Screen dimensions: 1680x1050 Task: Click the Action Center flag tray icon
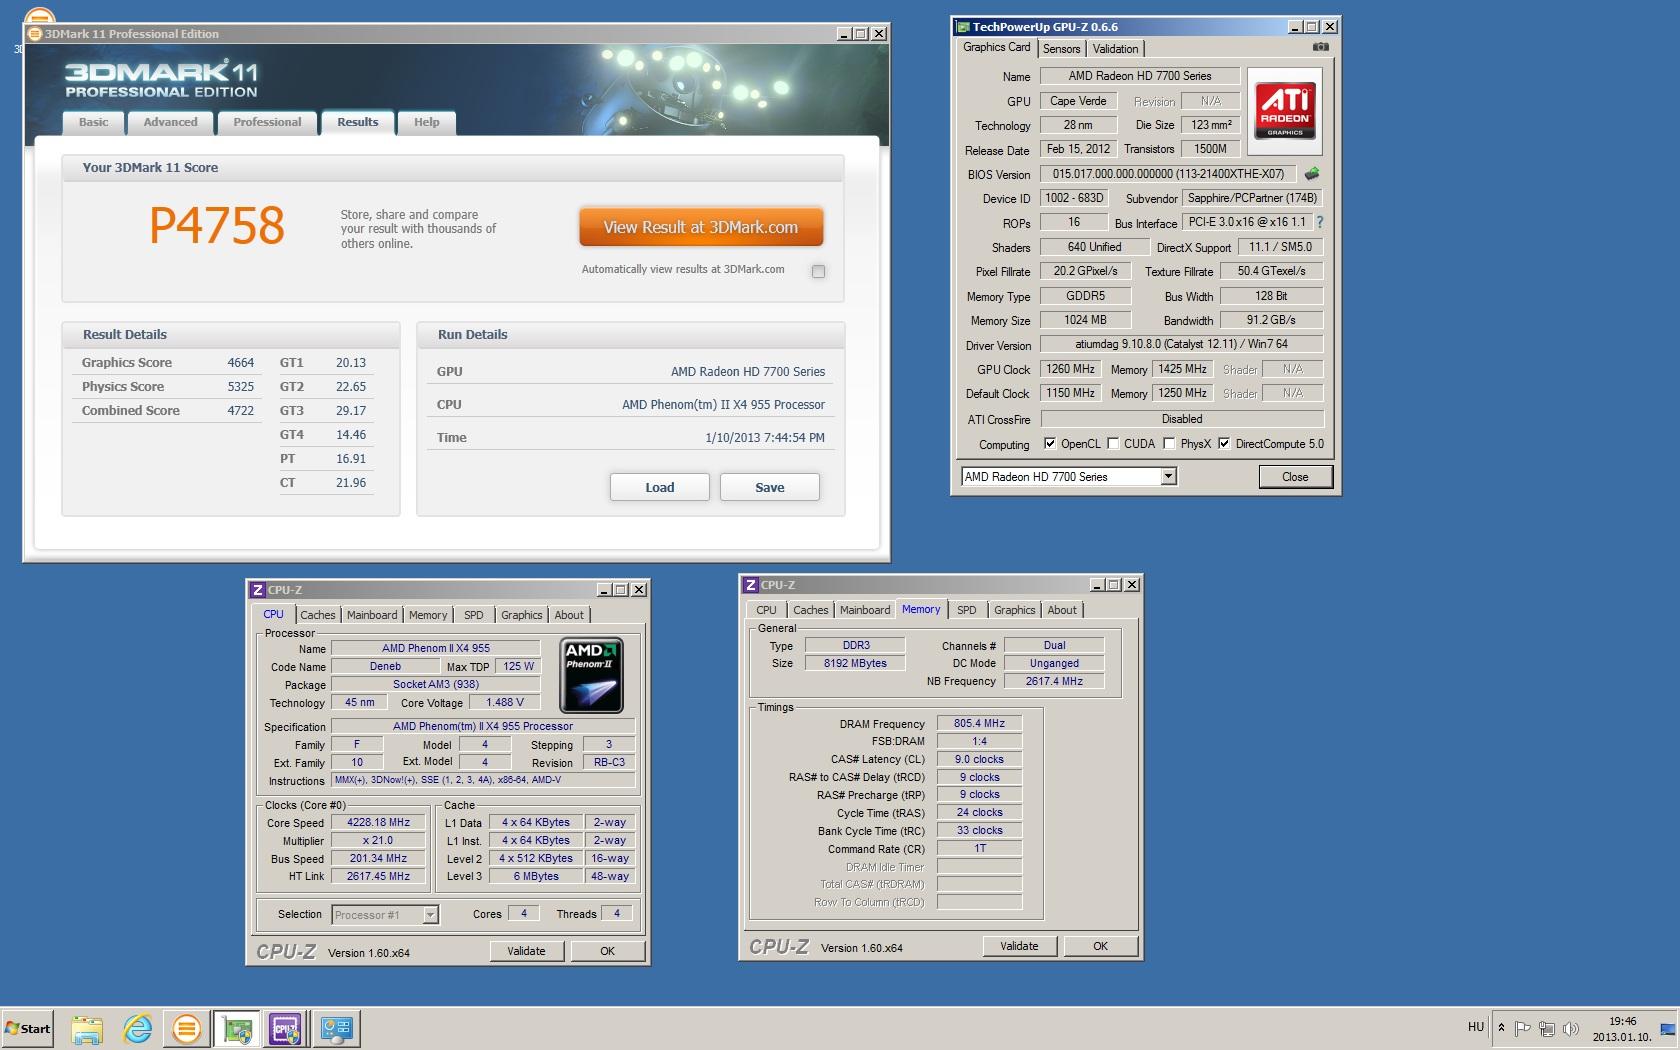point(1523,1027)
